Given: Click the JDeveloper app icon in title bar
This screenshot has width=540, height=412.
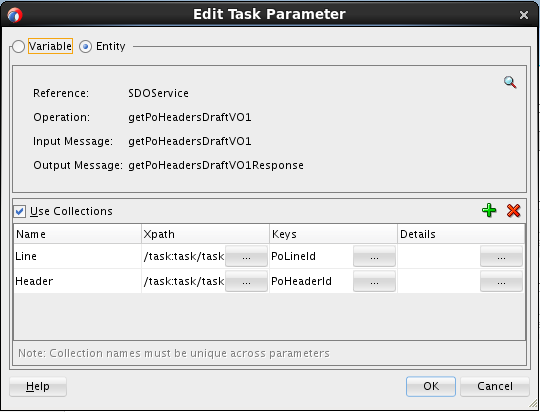Looking at the screenshot, I should click(15, 15).
